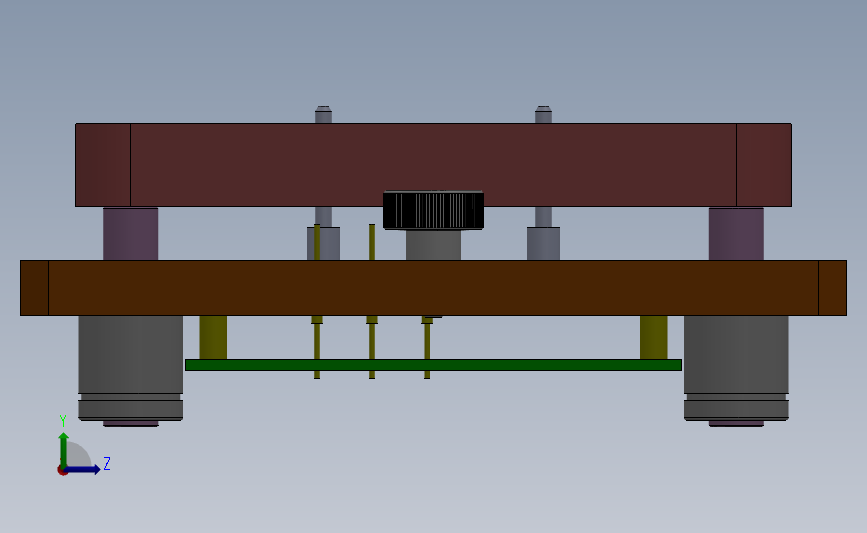Select the right gray cylindrical foot
This screenshot has width=867, height=533.
737,368
